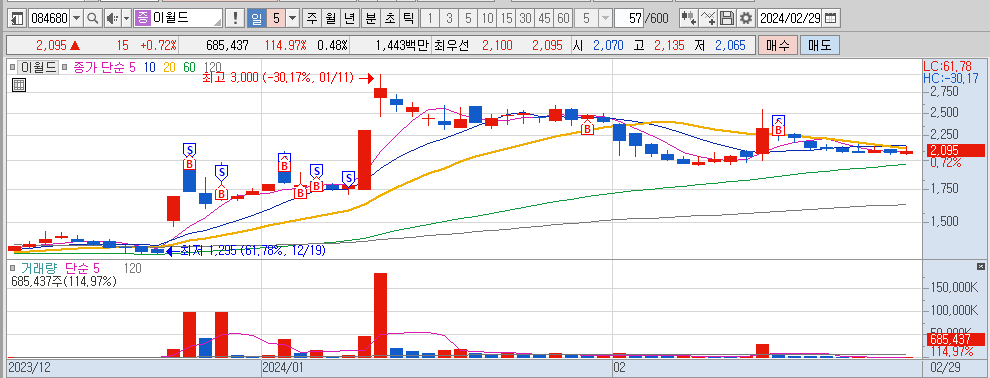The width and height of the screenshot is (990, 378).
Task: Click the 2024/01 timeline label
Action: pyautogui.click(x=283, y=366)
